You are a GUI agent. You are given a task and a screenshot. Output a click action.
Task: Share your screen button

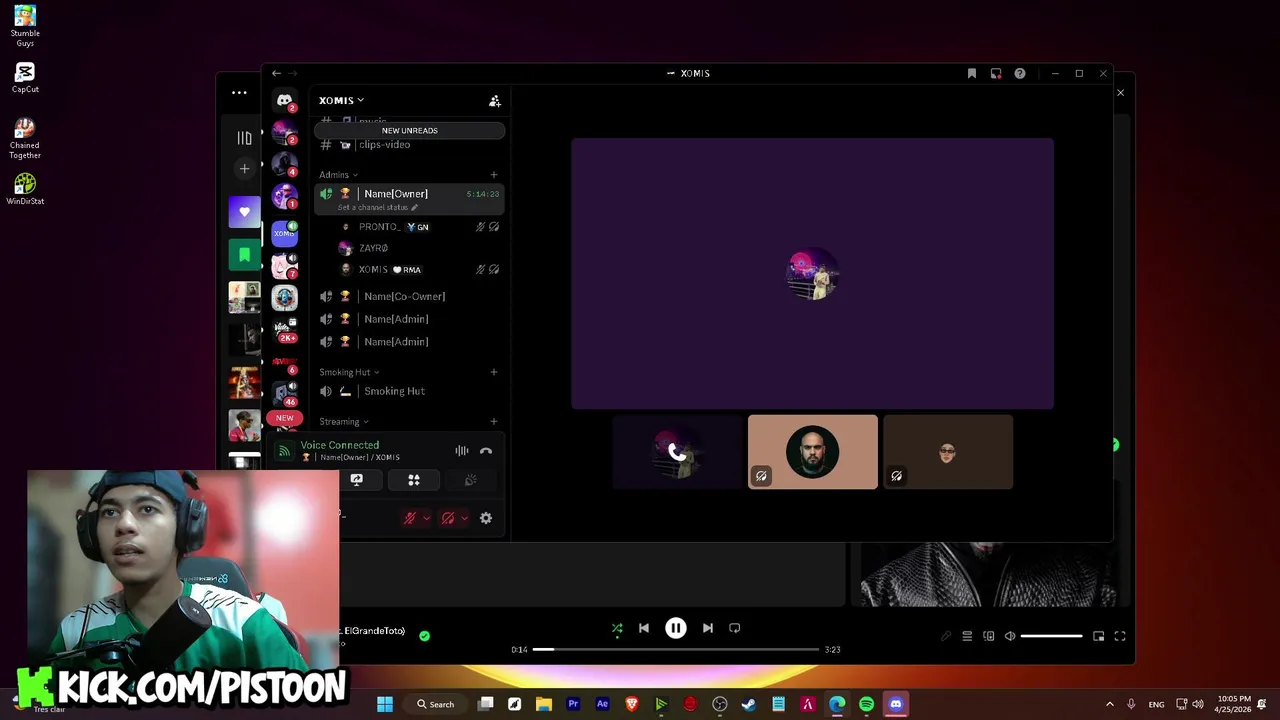click(x=357, y=480)
